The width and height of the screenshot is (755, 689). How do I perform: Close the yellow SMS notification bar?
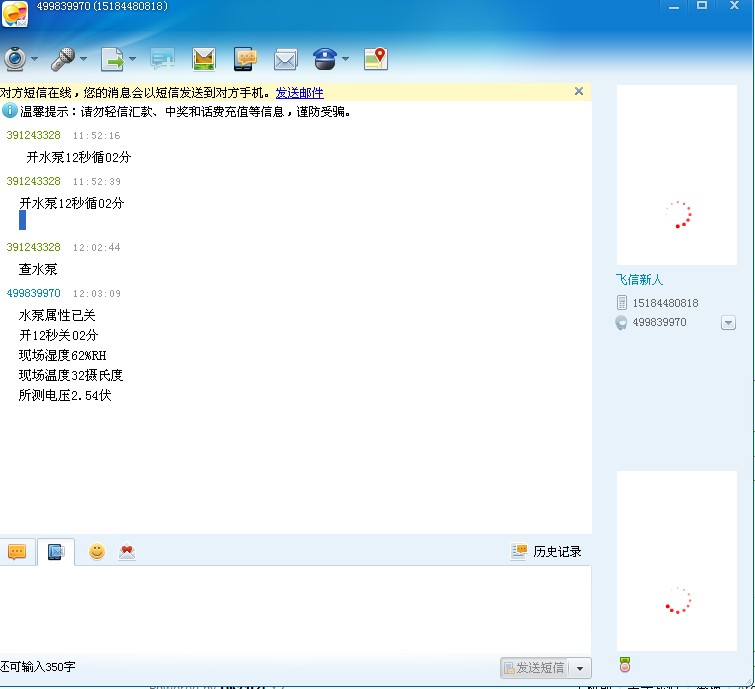tap(578, 91)
